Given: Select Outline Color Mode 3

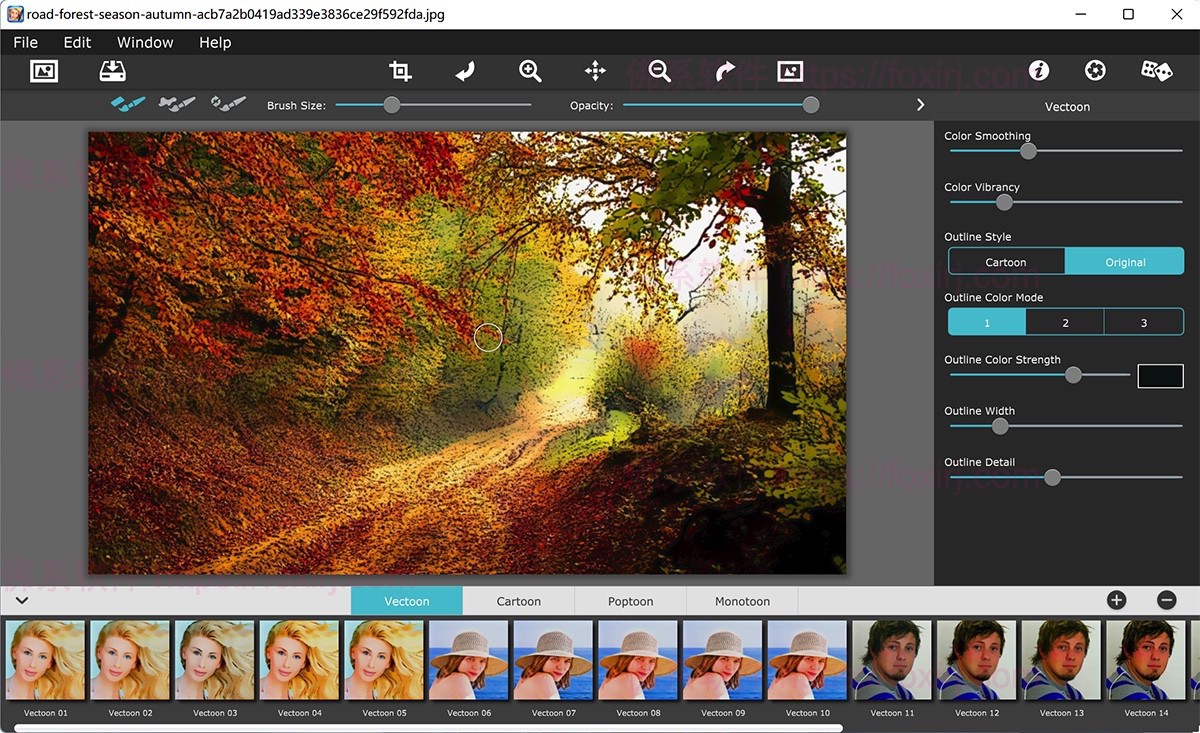Looking at the screenshot, I should click(1143, 321).
